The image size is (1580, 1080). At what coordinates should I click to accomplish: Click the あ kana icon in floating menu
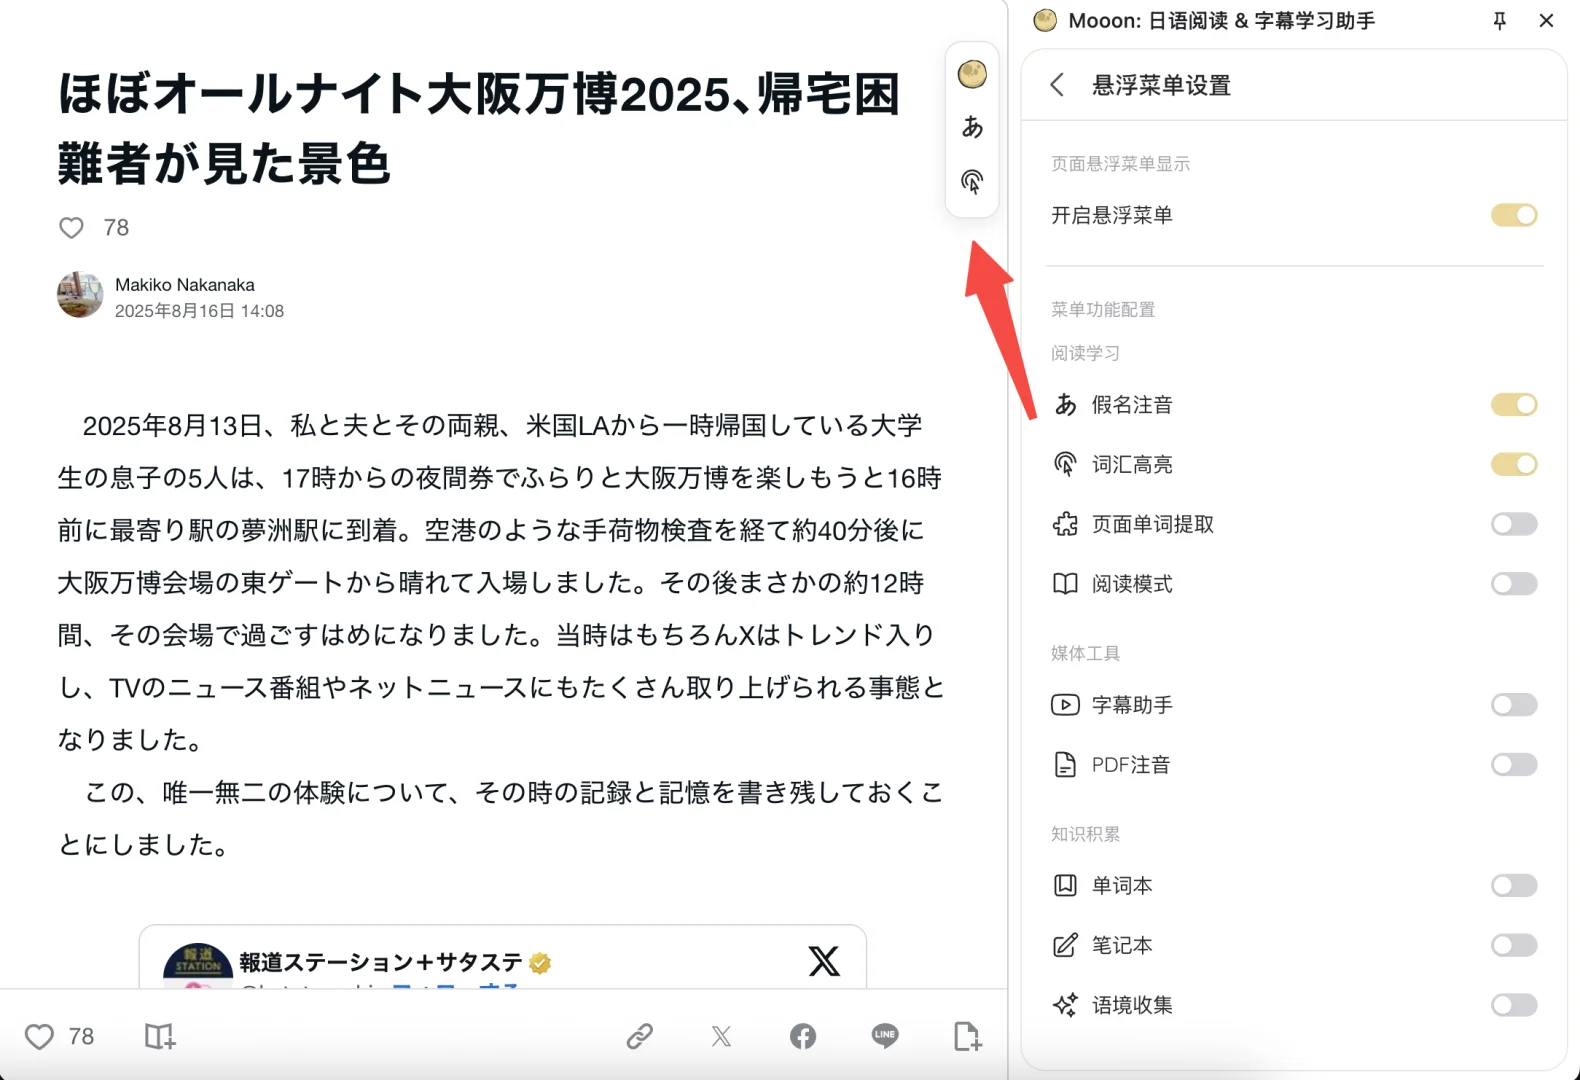(x=972, y=127)
